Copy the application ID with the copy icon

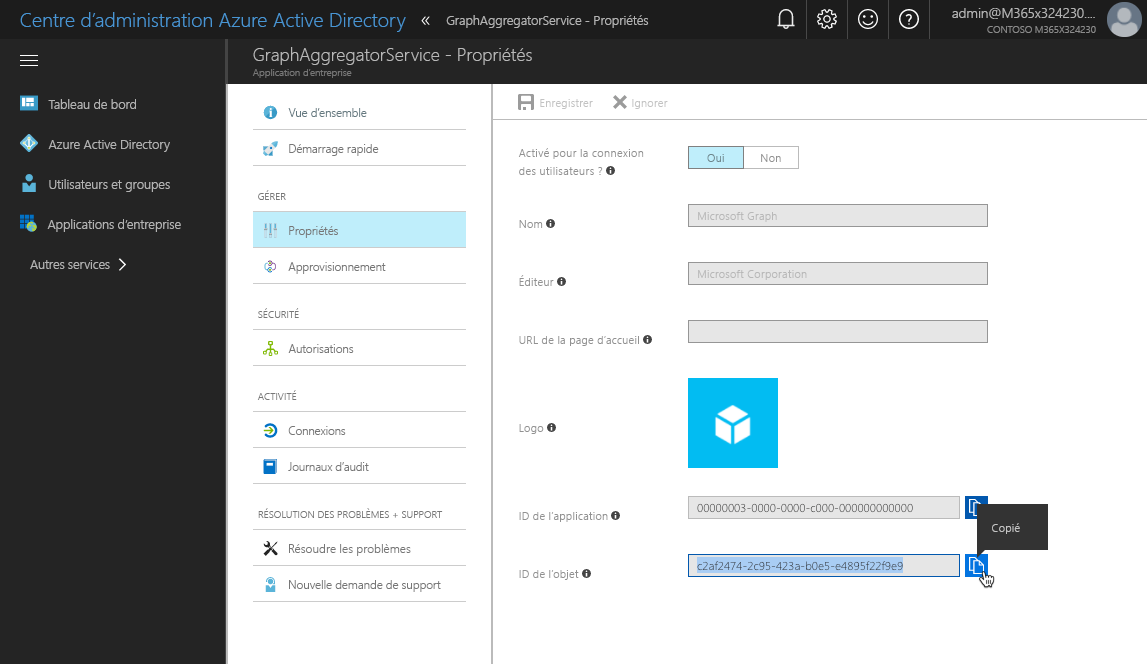[974, 507]
